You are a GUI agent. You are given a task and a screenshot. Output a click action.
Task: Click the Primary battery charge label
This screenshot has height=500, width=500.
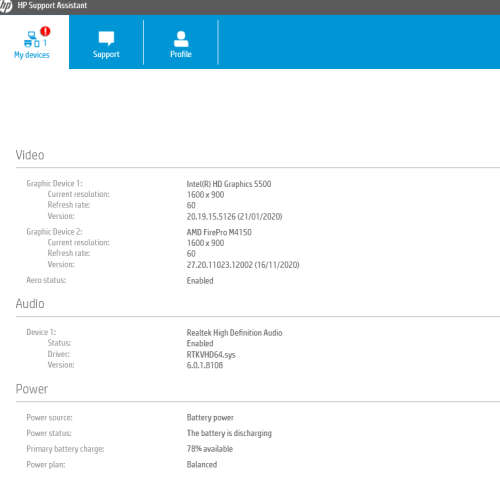tap(65, 449)
